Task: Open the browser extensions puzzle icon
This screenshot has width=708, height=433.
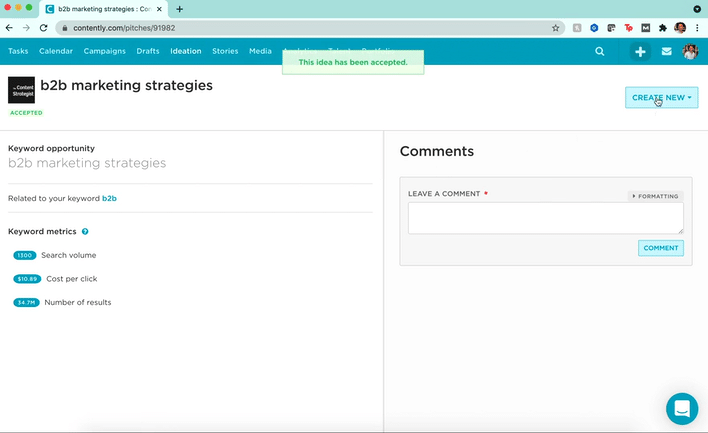Action: (662, 28)
